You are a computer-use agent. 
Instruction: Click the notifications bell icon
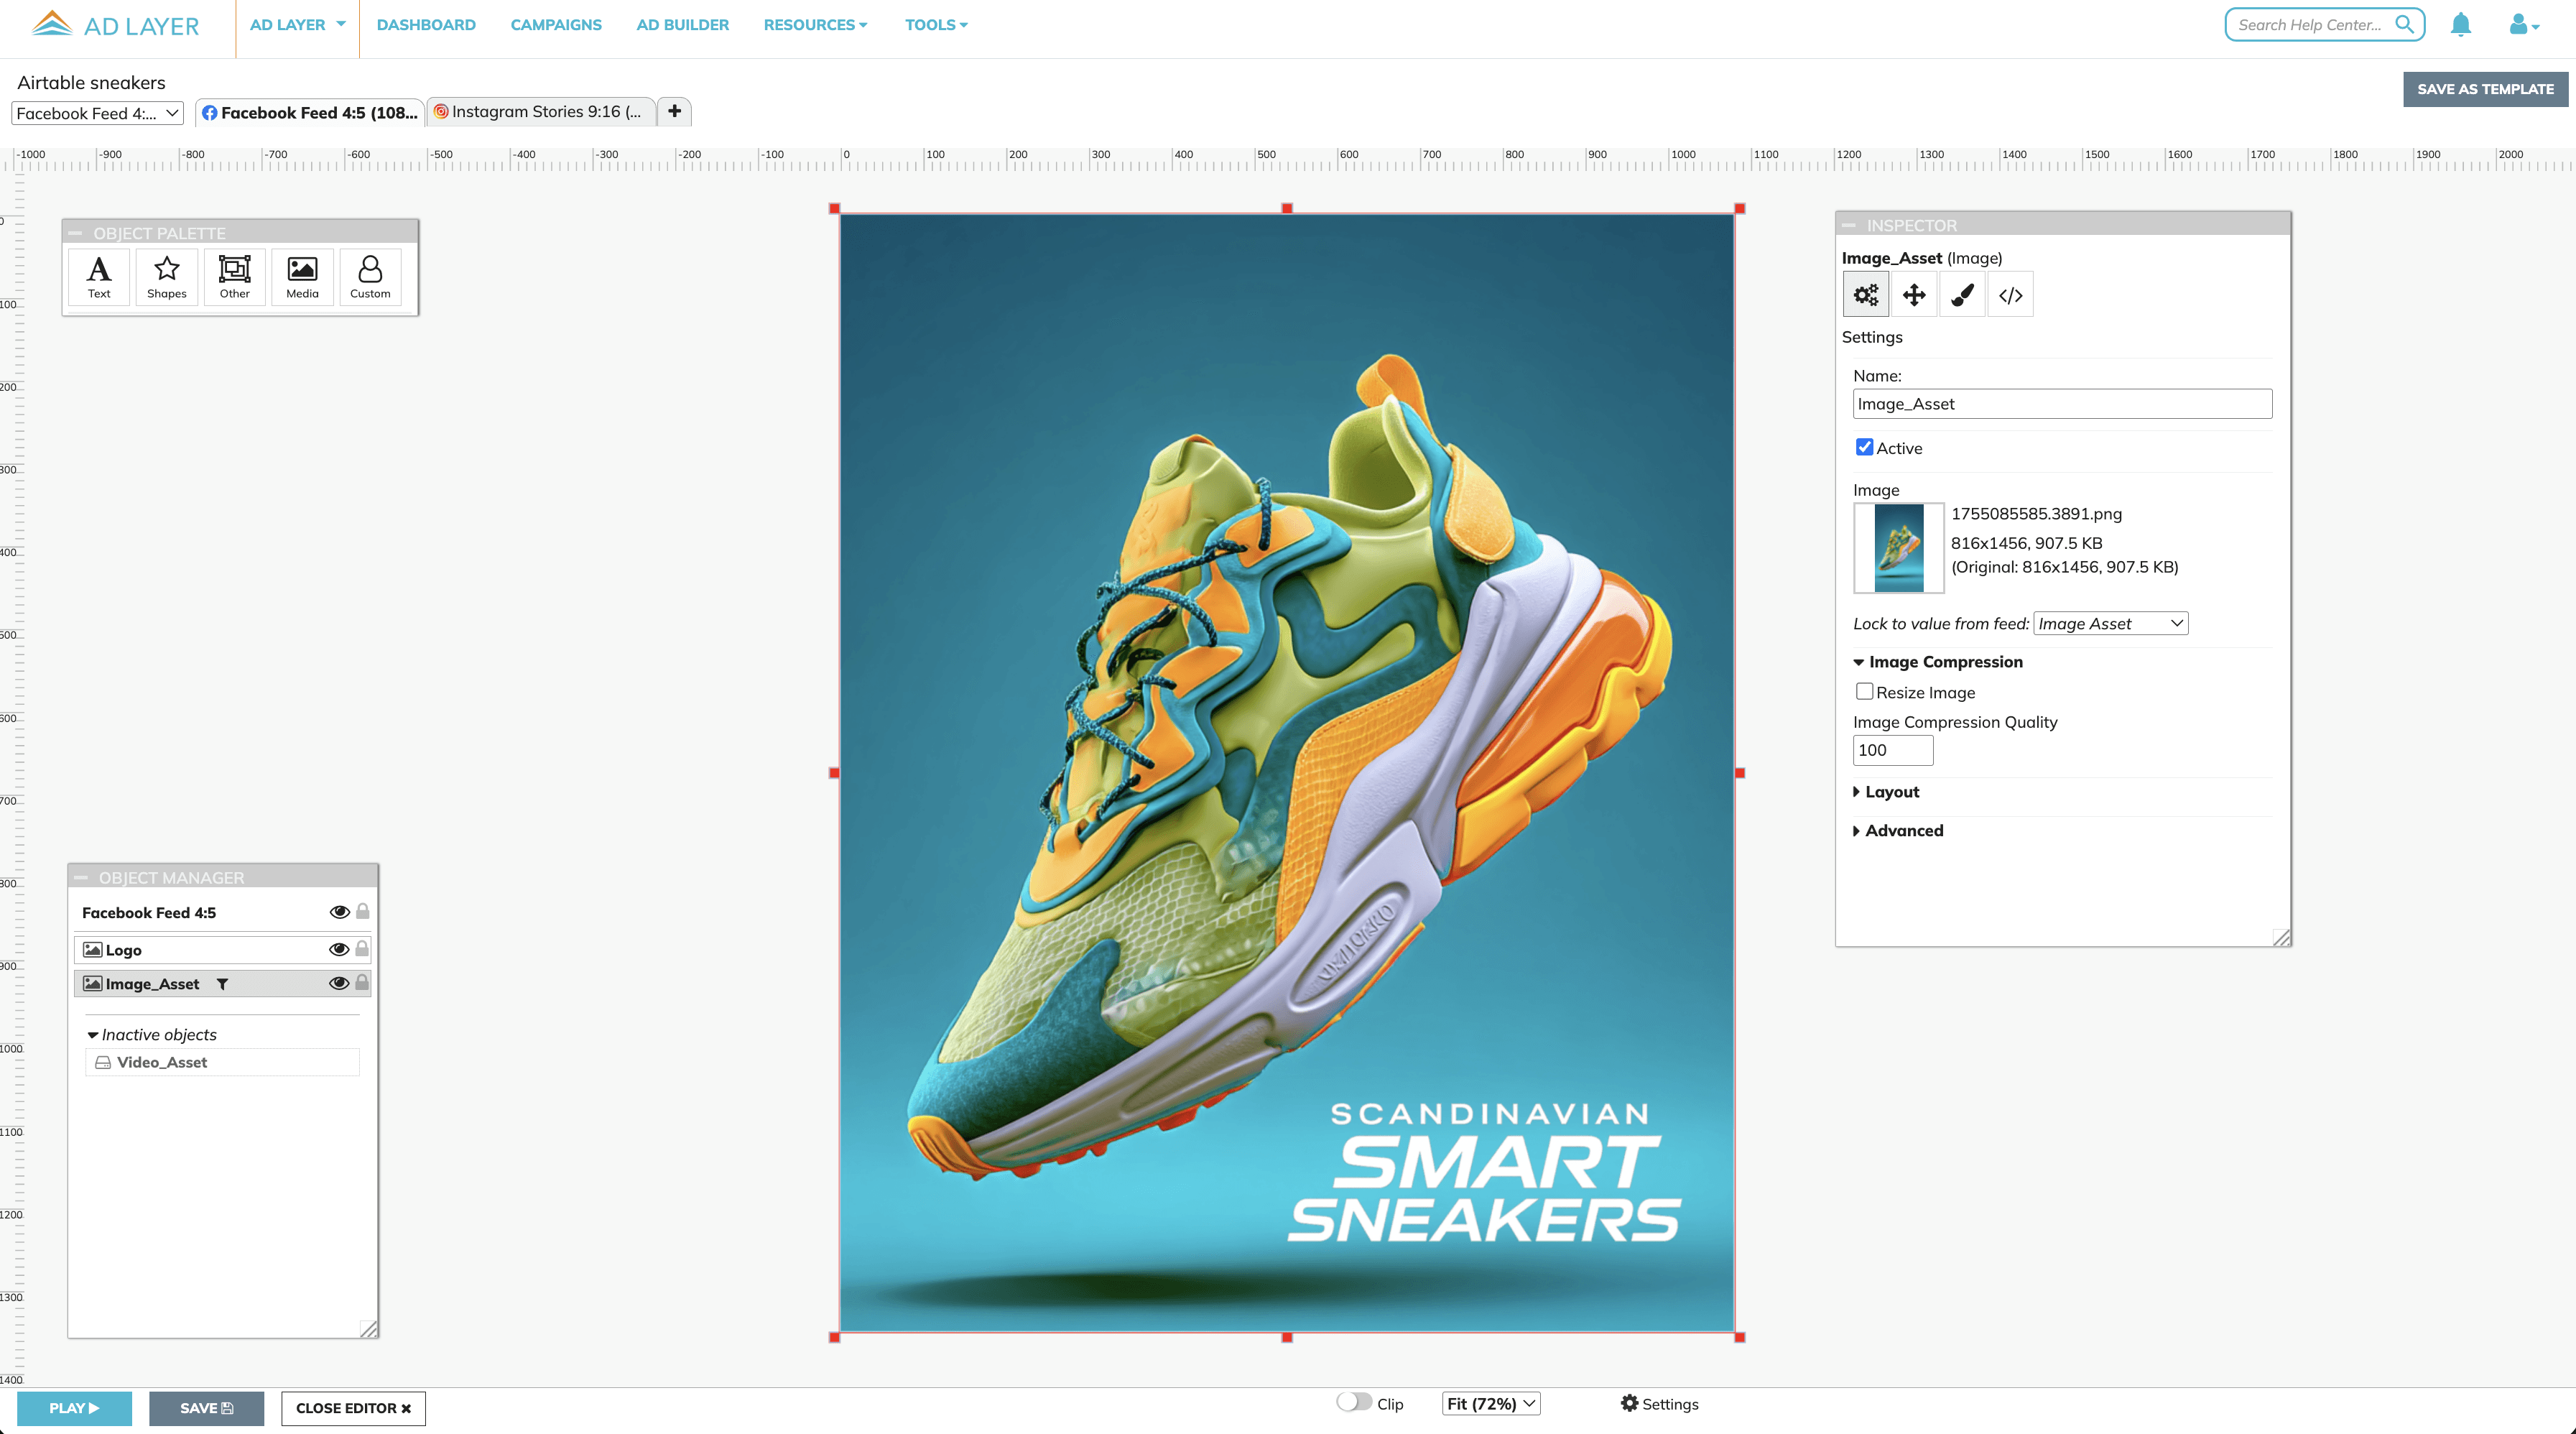click(2460, 25)
